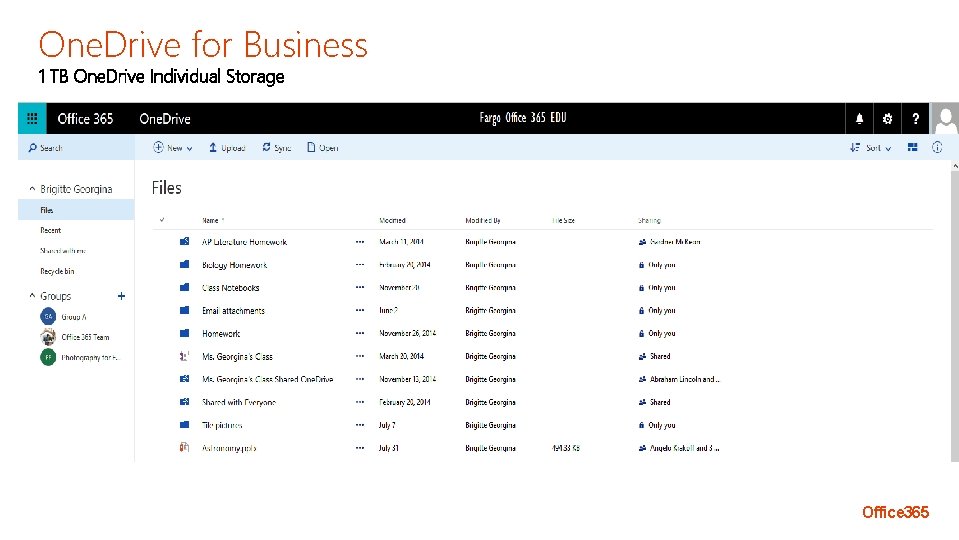The width and height of the screenshot is (959, 540).
Task: Open more options for Homework folder
Action: tap(360, 333)
